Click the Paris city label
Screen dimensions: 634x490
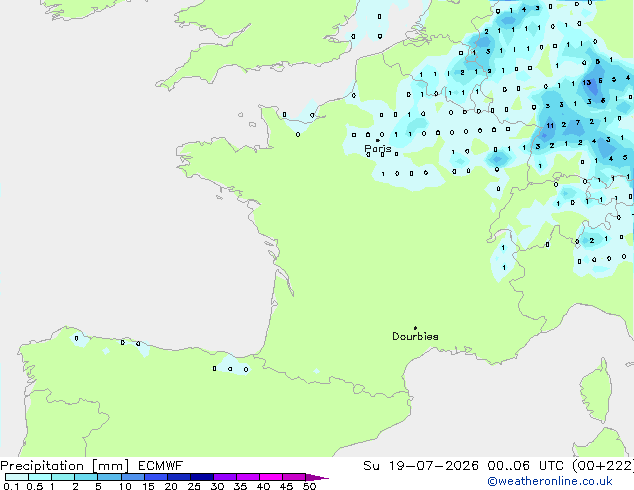coord(378,148)
